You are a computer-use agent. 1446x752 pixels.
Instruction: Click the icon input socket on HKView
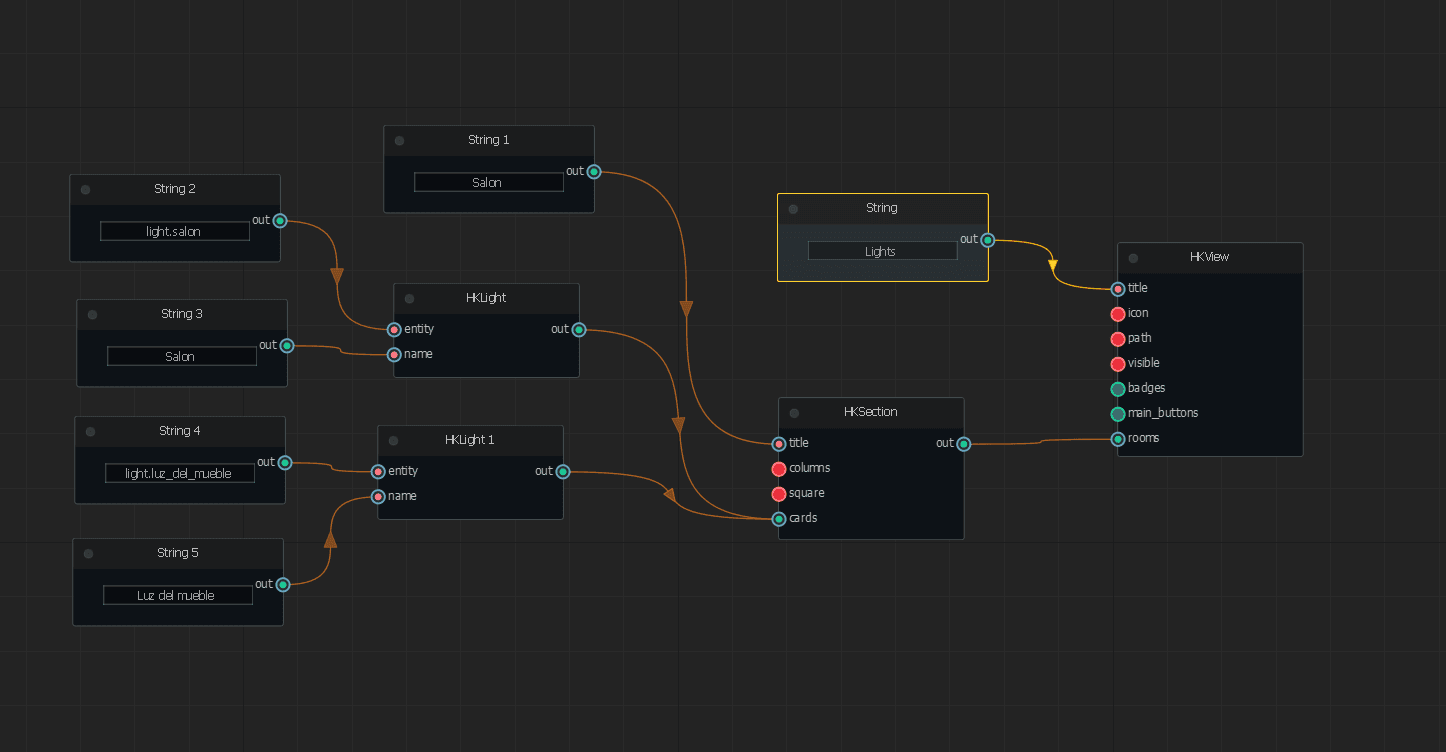pos(1117,313)
